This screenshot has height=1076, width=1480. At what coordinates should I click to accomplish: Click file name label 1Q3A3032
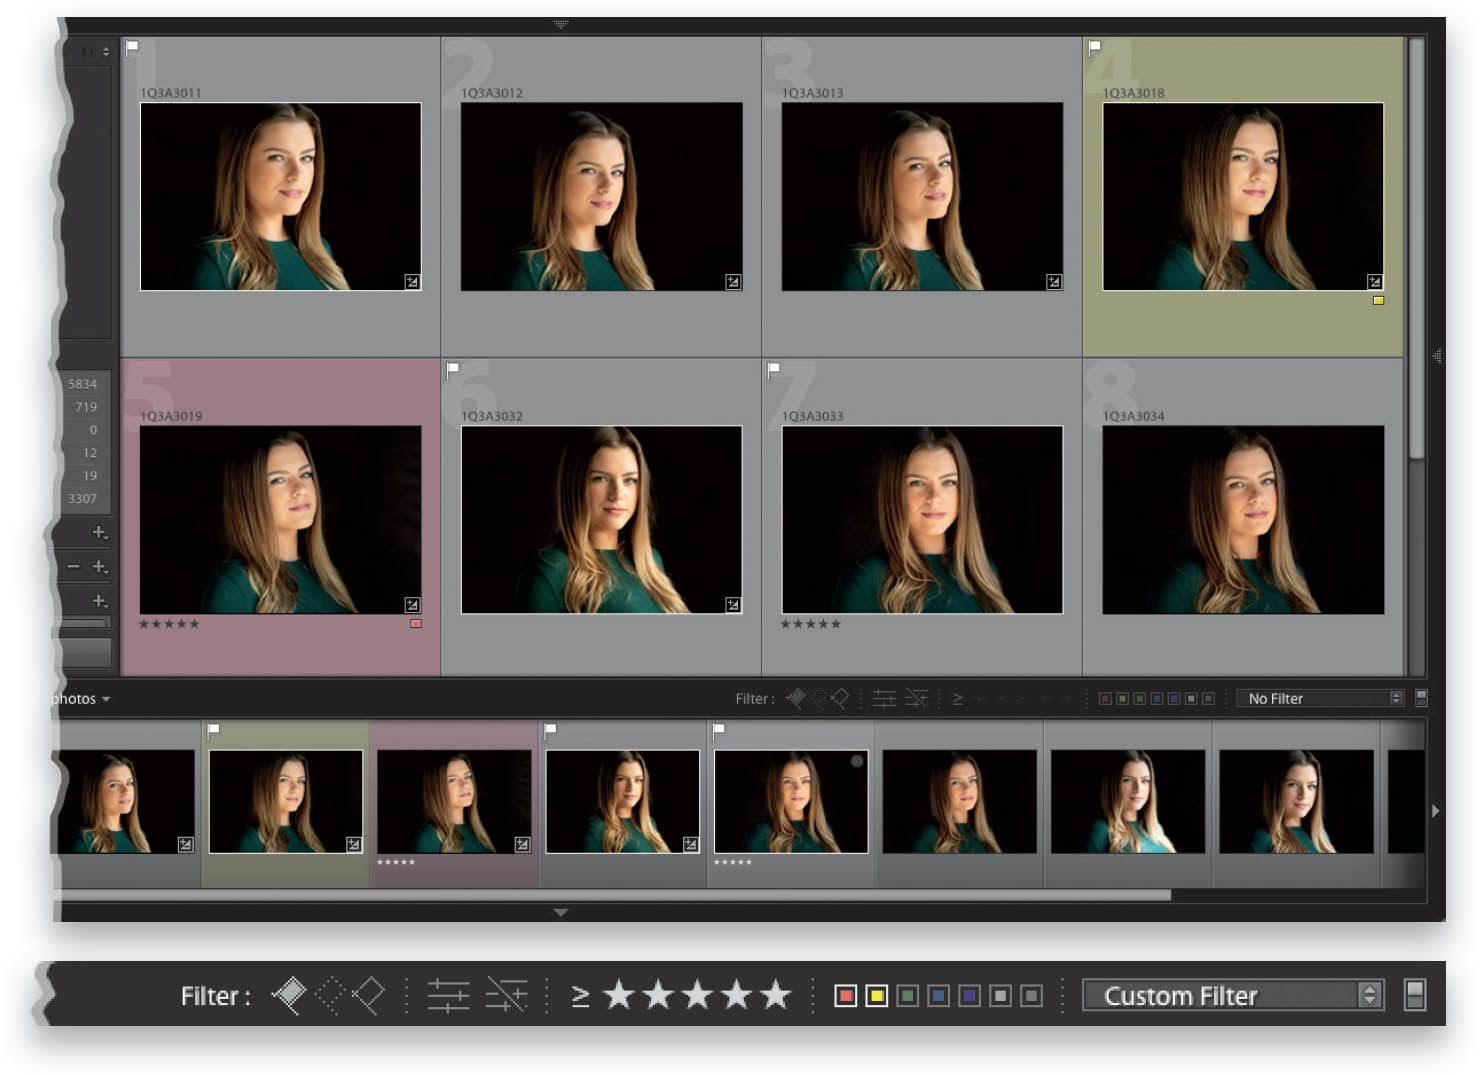(492, 416)
